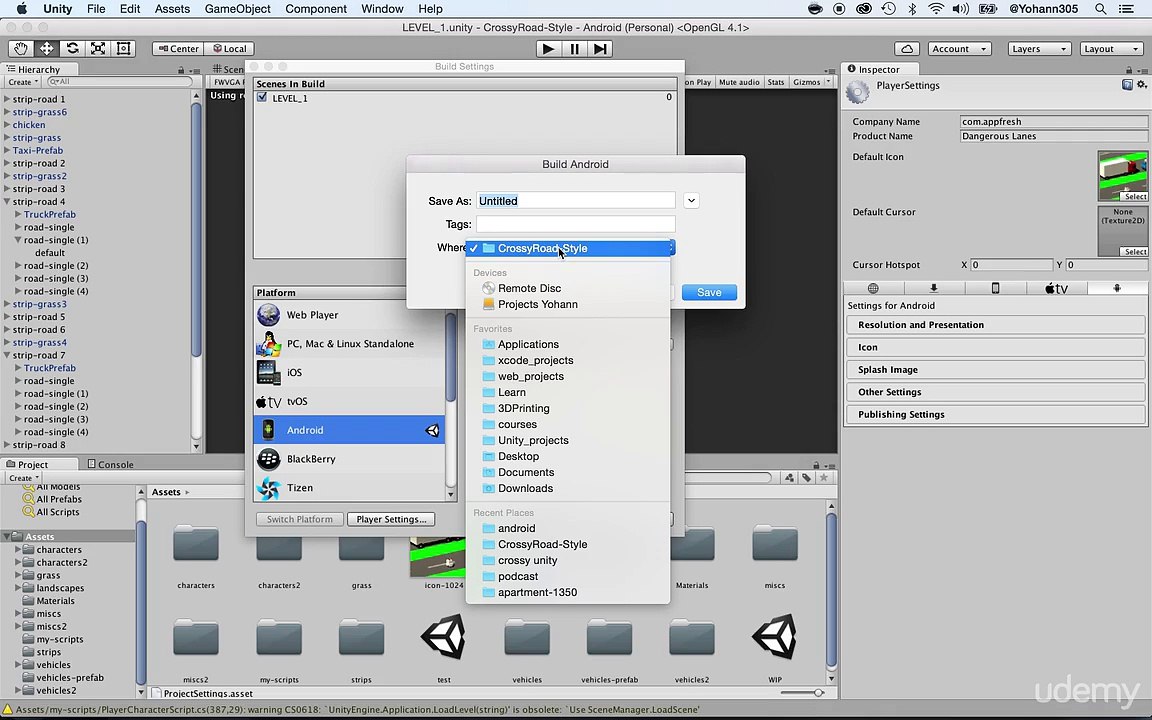Image resolution: width=1152 pixels, height=720 pixels.
Task: Open the Assets menu
Action: coord(172,9)
